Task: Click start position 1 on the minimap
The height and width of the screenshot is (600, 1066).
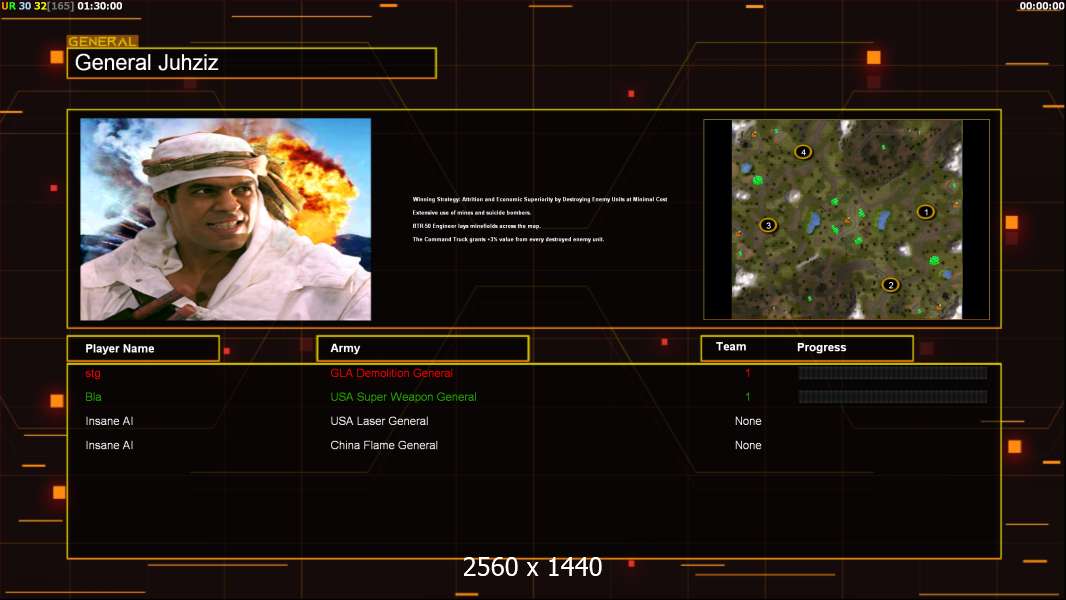Action: [x=925, y=212]
